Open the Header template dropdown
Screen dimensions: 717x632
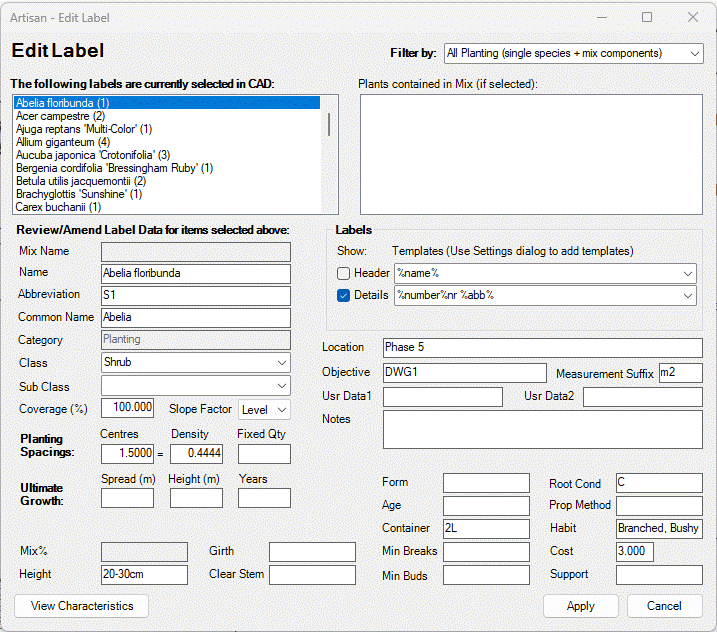(x=545, y=273)
